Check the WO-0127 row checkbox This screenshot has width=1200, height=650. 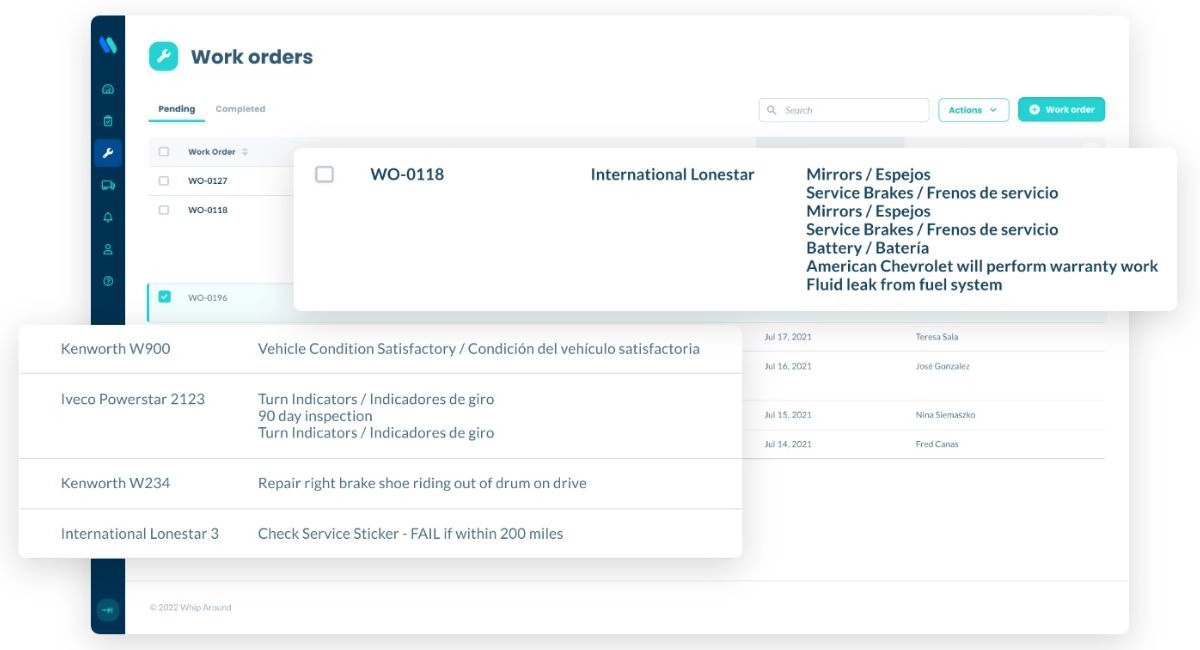coord(164,181)
